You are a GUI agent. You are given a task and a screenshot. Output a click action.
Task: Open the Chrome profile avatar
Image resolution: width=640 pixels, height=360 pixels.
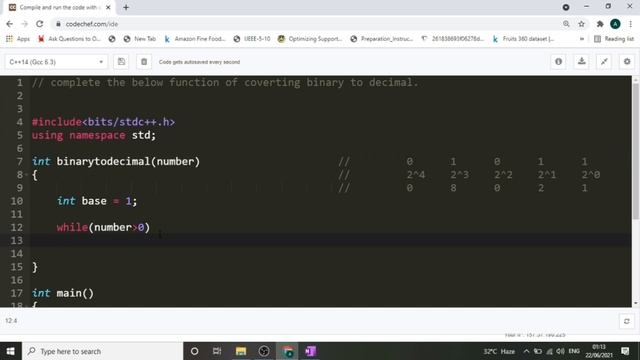615,24
